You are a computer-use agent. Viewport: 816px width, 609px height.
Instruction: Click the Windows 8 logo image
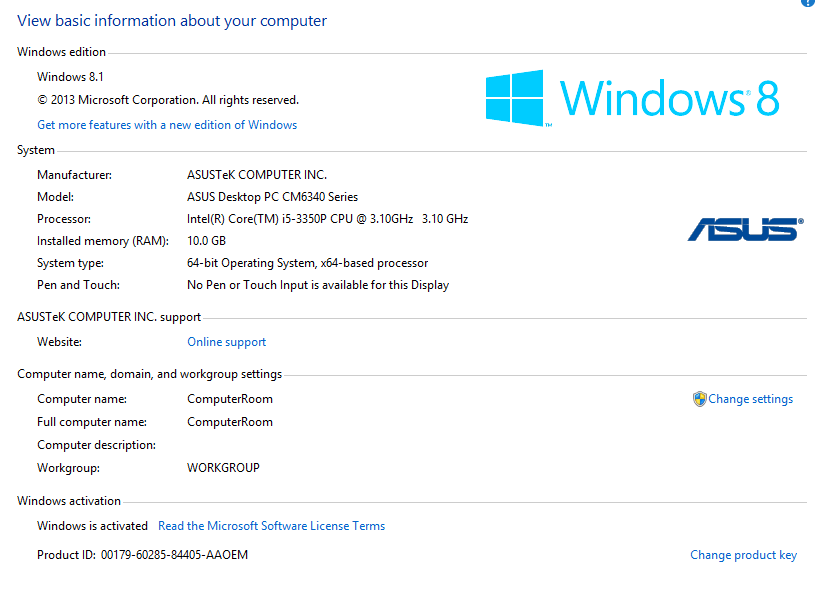[632, 98]
